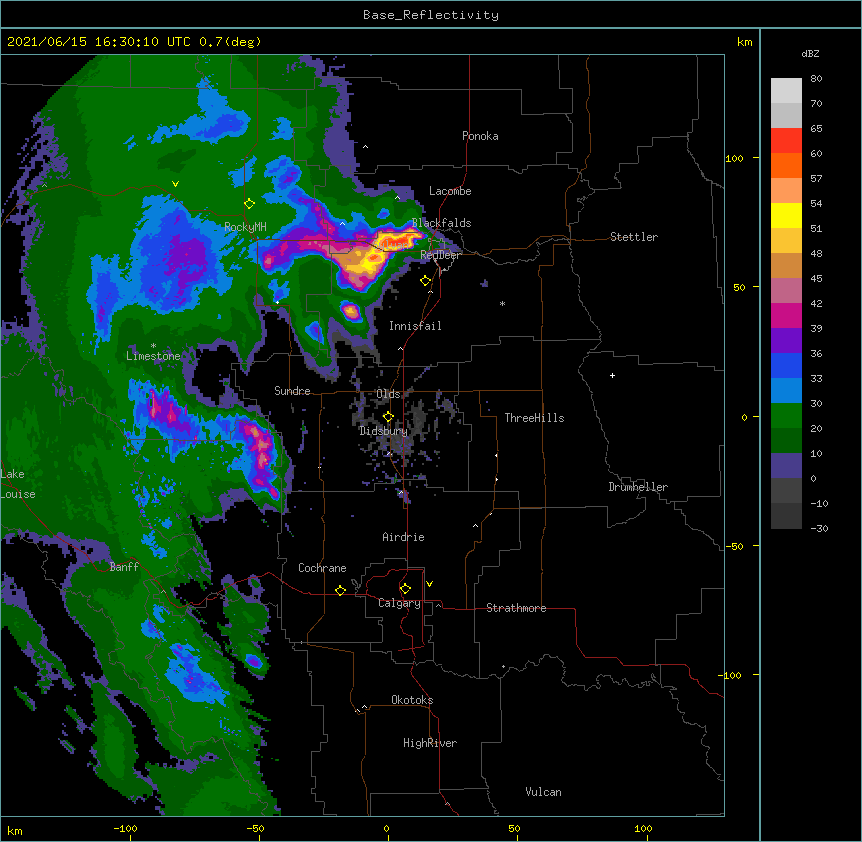Click the HighRiver label
Viewport: 862px width, 842px height.
click(x=430, y=743)
